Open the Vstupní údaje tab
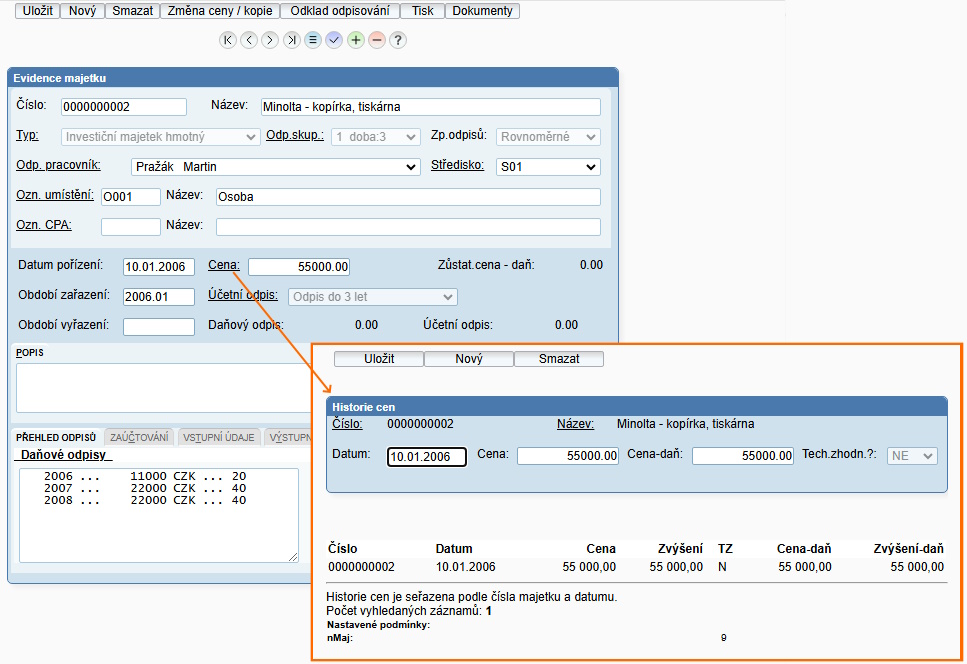Viewport: 967px width, 664px height. click(220, 437)
